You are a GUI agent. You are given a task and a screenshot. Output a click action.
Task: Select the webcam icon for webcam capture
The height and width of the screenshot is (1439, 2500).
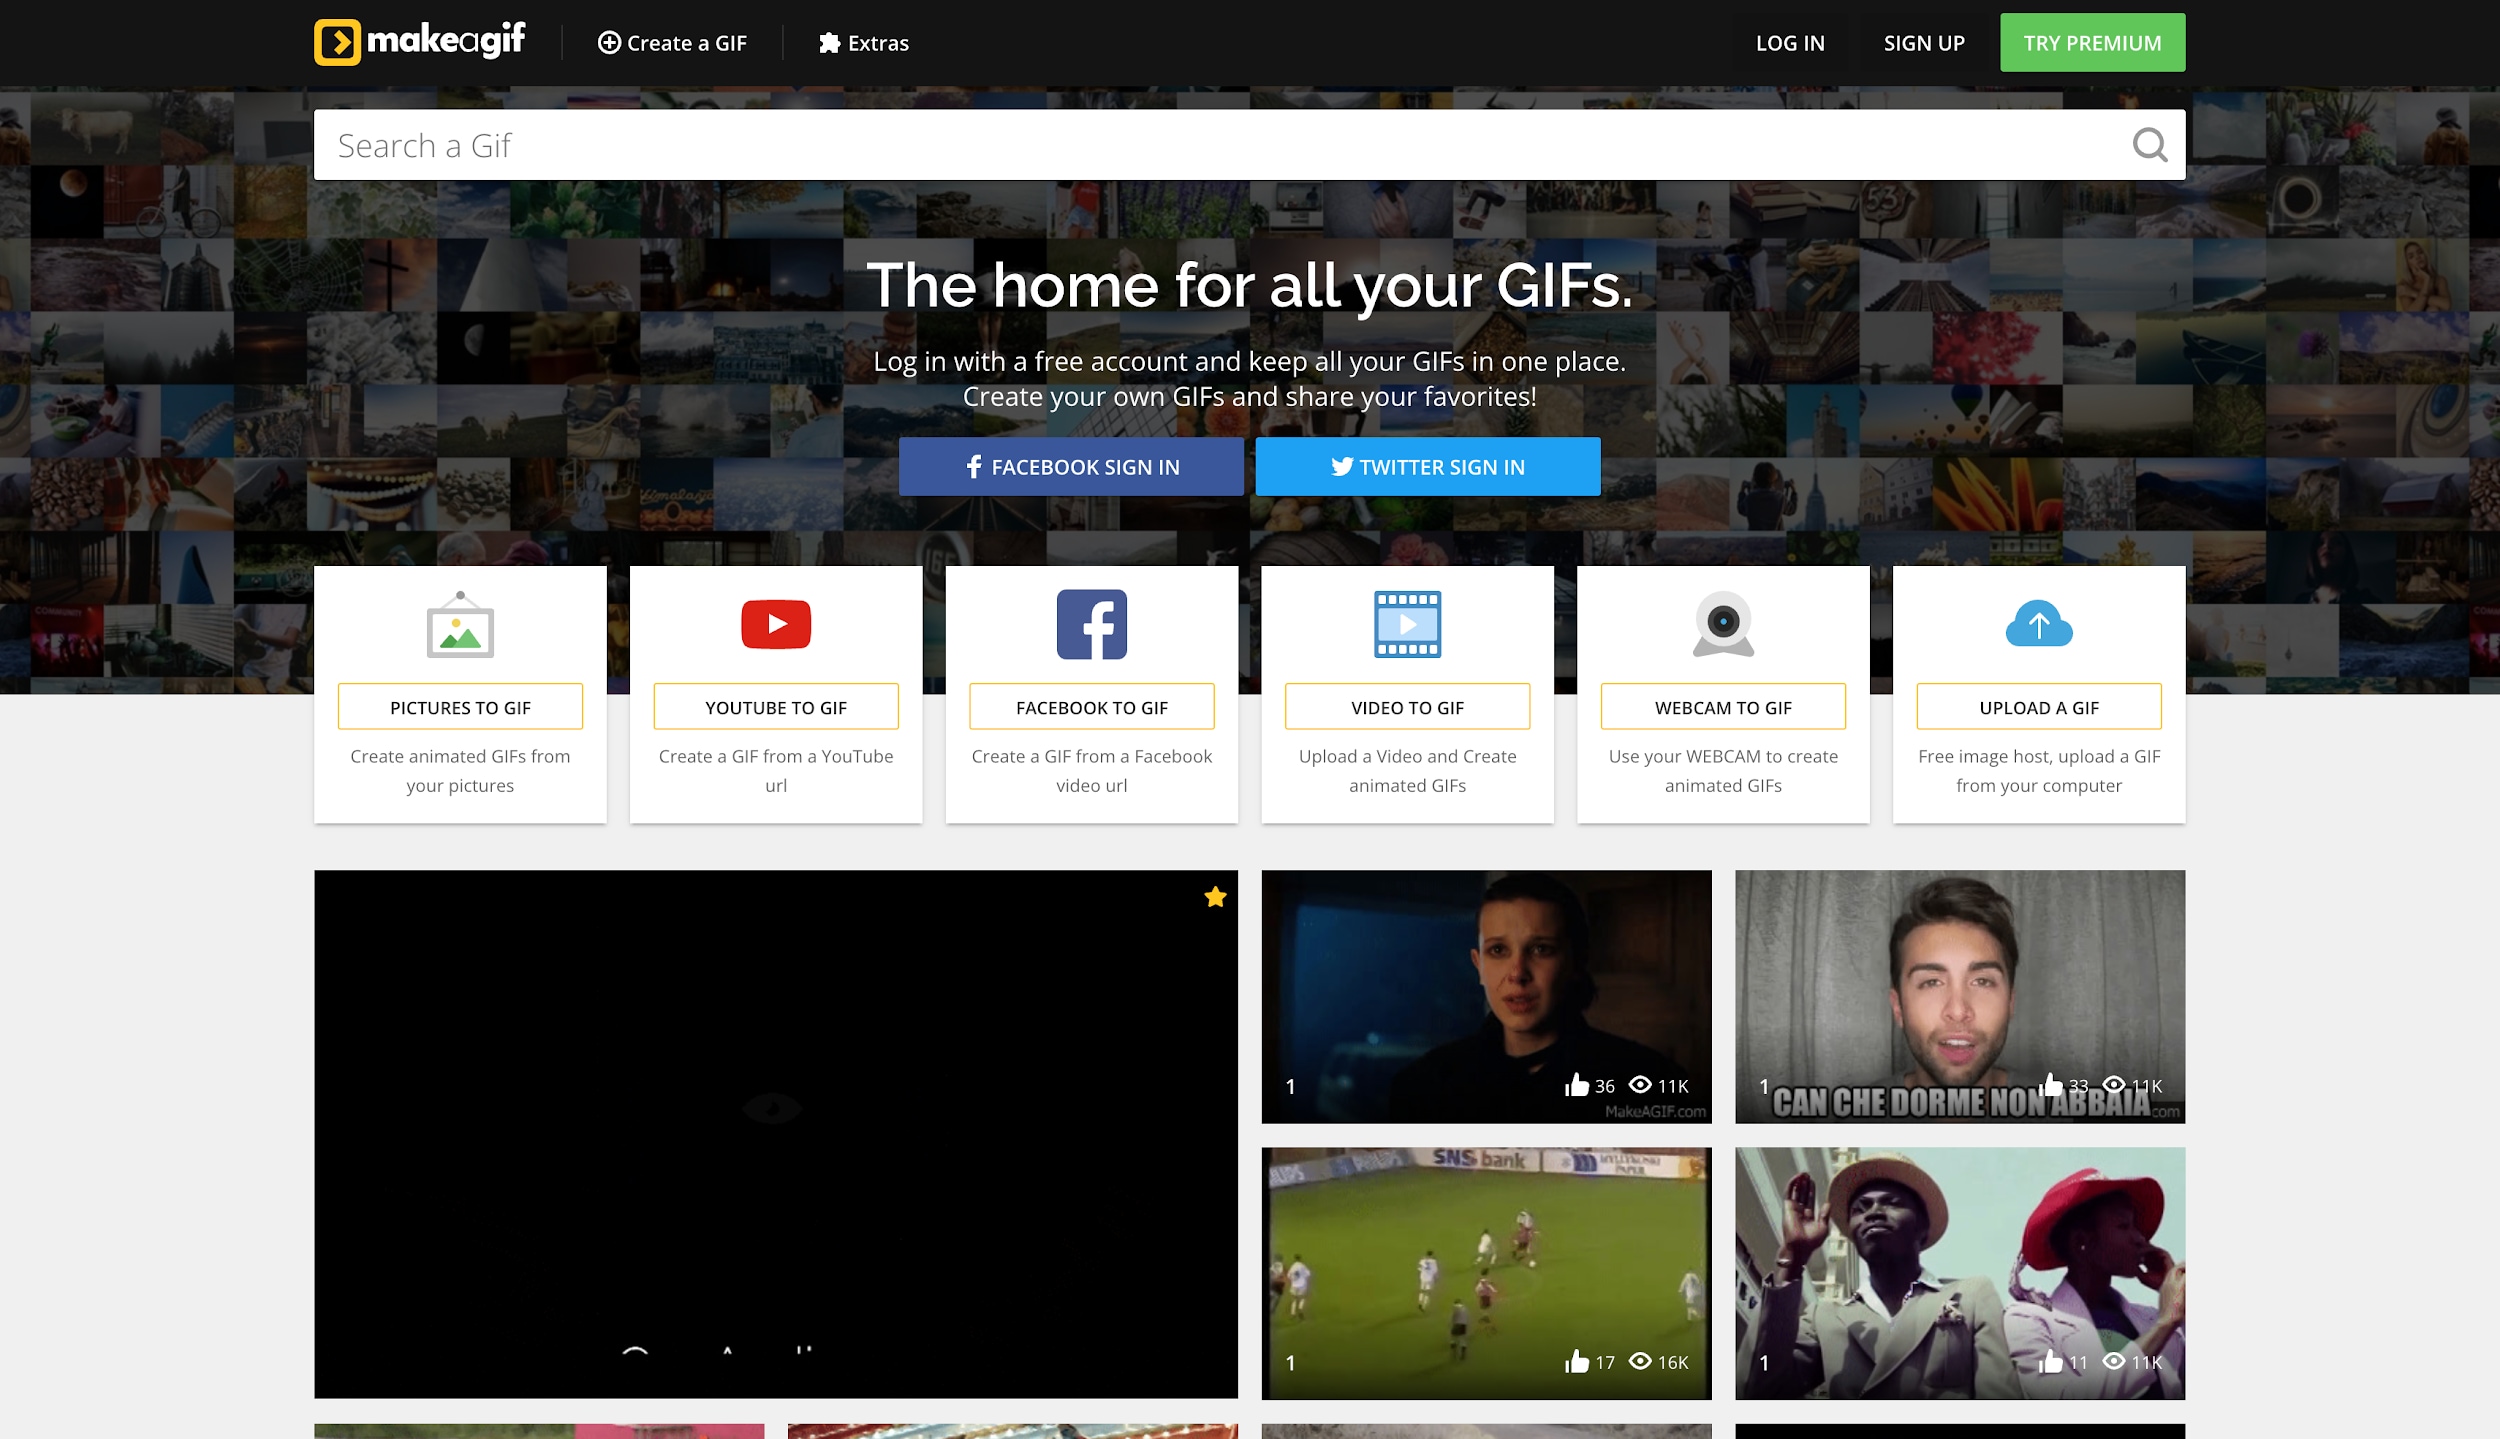coord(1722,623)
